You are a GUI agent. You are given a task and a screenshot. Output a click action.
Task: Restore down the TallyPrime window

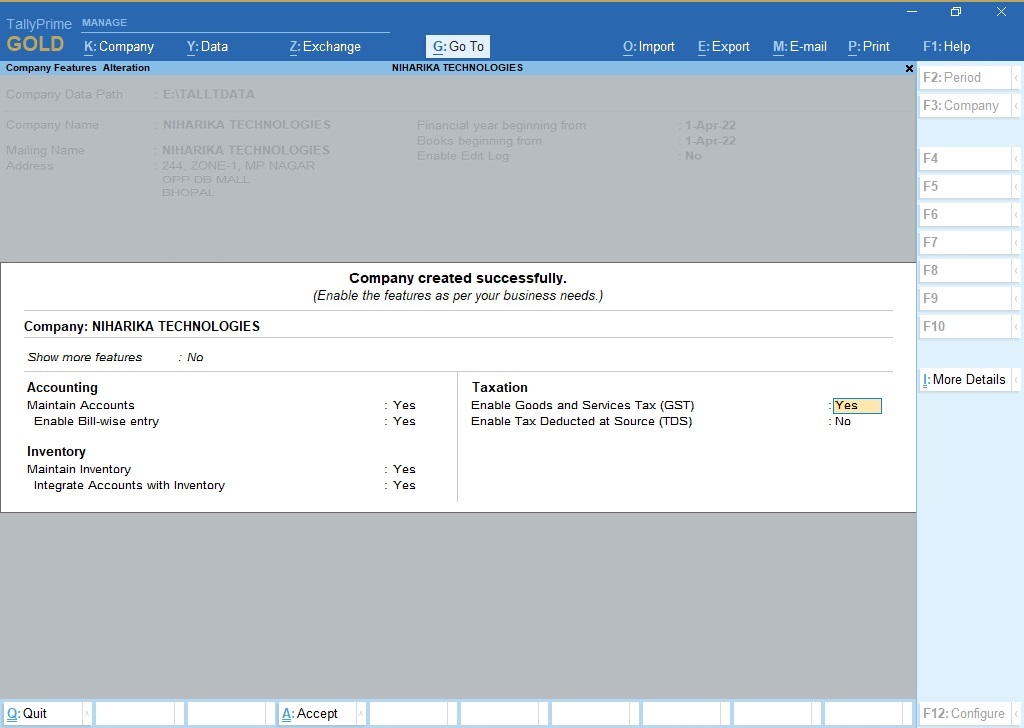956,12
